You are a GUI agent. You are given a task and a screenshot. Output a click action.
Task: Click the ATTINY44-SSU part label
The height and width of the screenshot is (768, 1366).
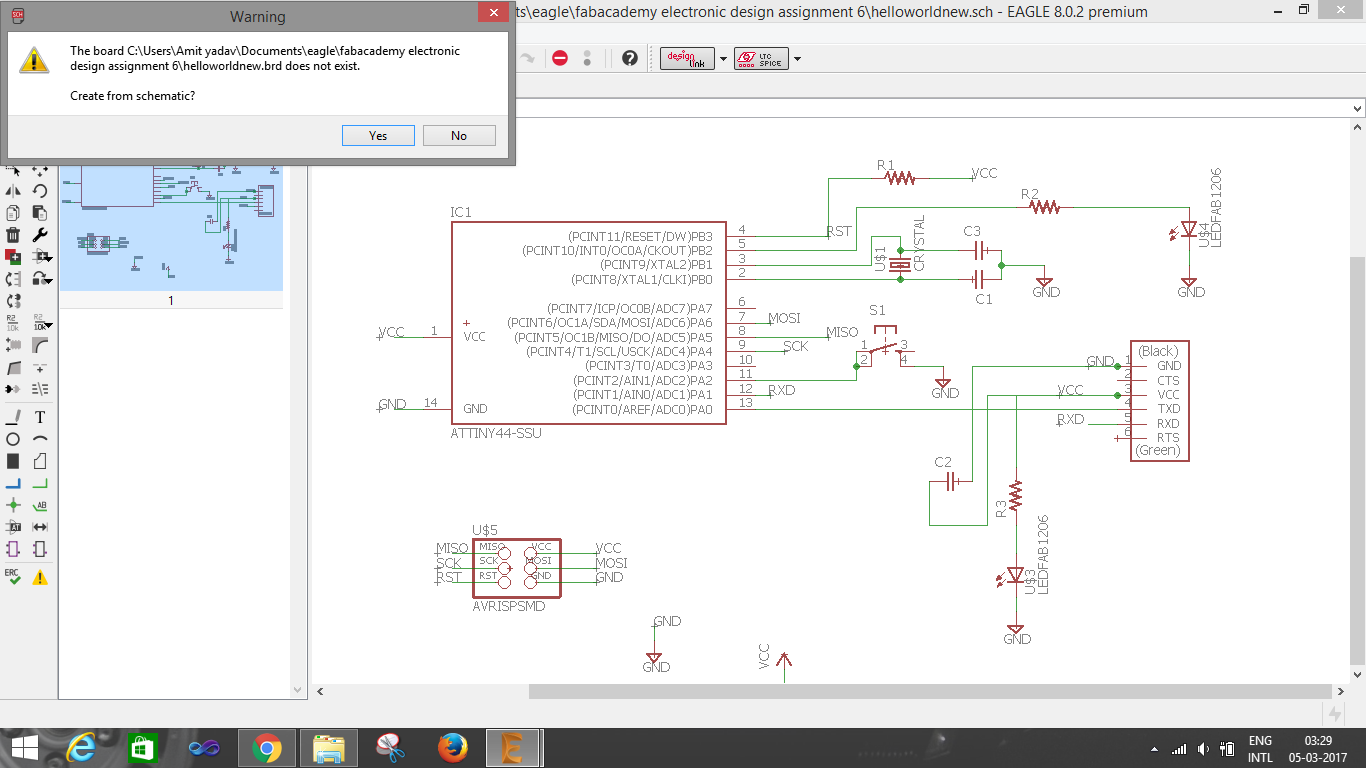(x=496, y=433)
